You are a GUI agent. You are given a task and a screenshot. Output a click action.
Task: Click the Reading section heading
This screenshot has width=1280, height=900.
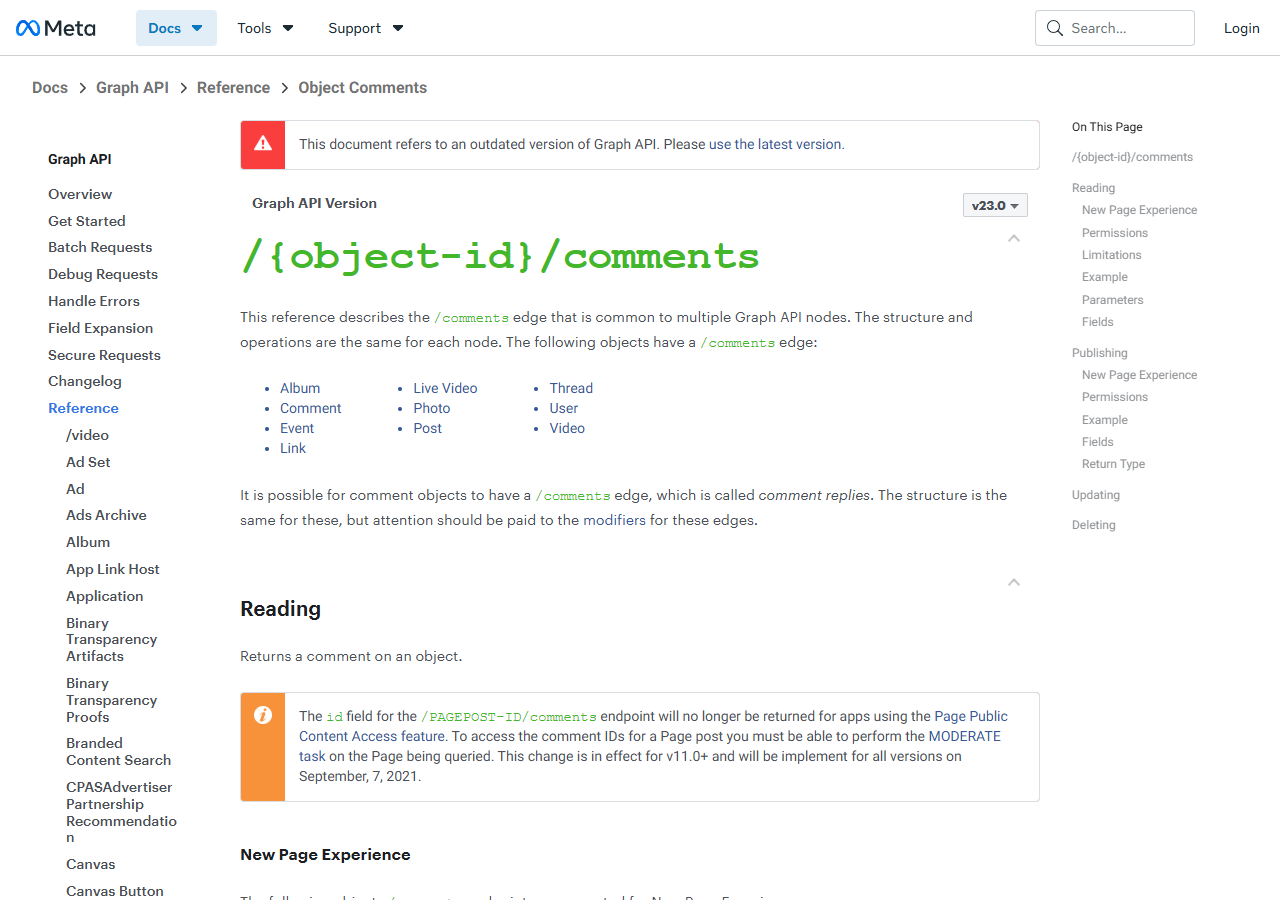pyautogui.click(x=281, y=609)
